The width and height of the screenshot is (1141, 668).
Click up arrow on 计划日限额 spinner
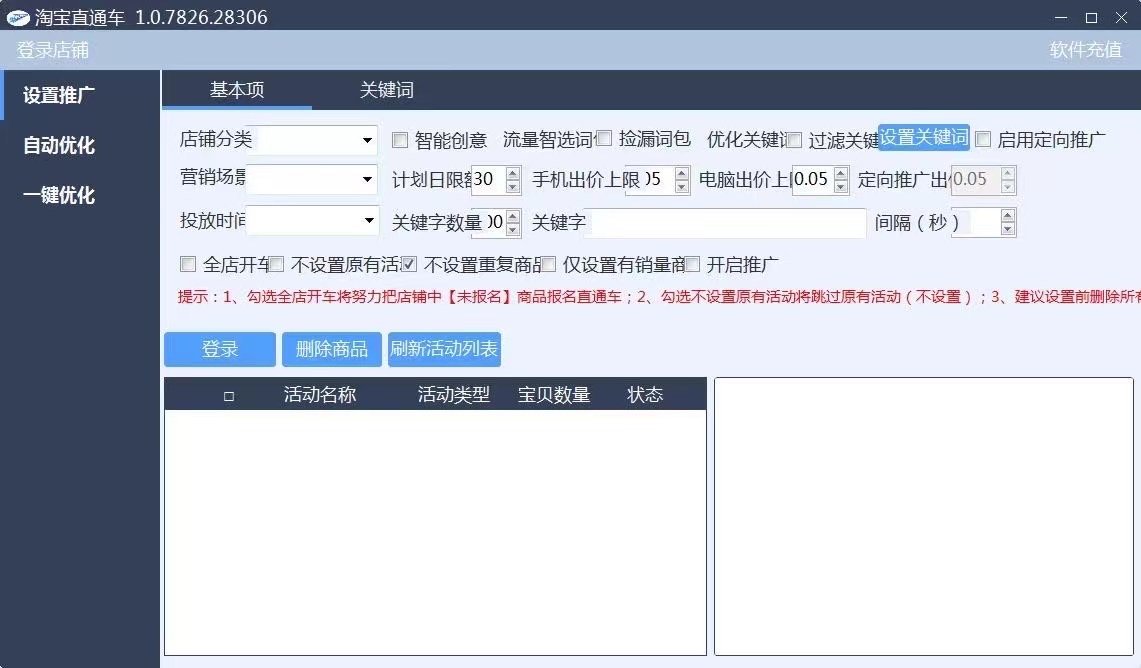(x=513, y=174)
